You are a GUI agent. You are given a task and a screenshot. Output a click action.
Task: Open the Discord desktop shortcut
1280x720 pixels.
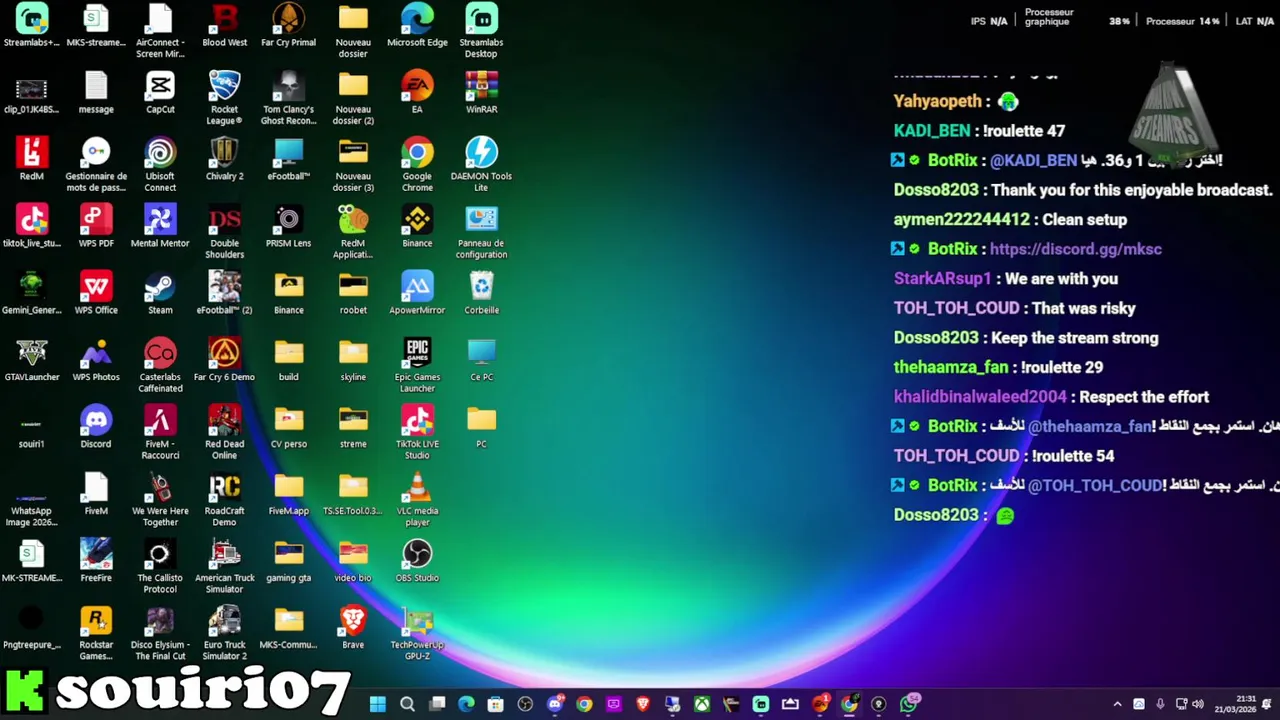pyautogui.click(x=96, y=427)
